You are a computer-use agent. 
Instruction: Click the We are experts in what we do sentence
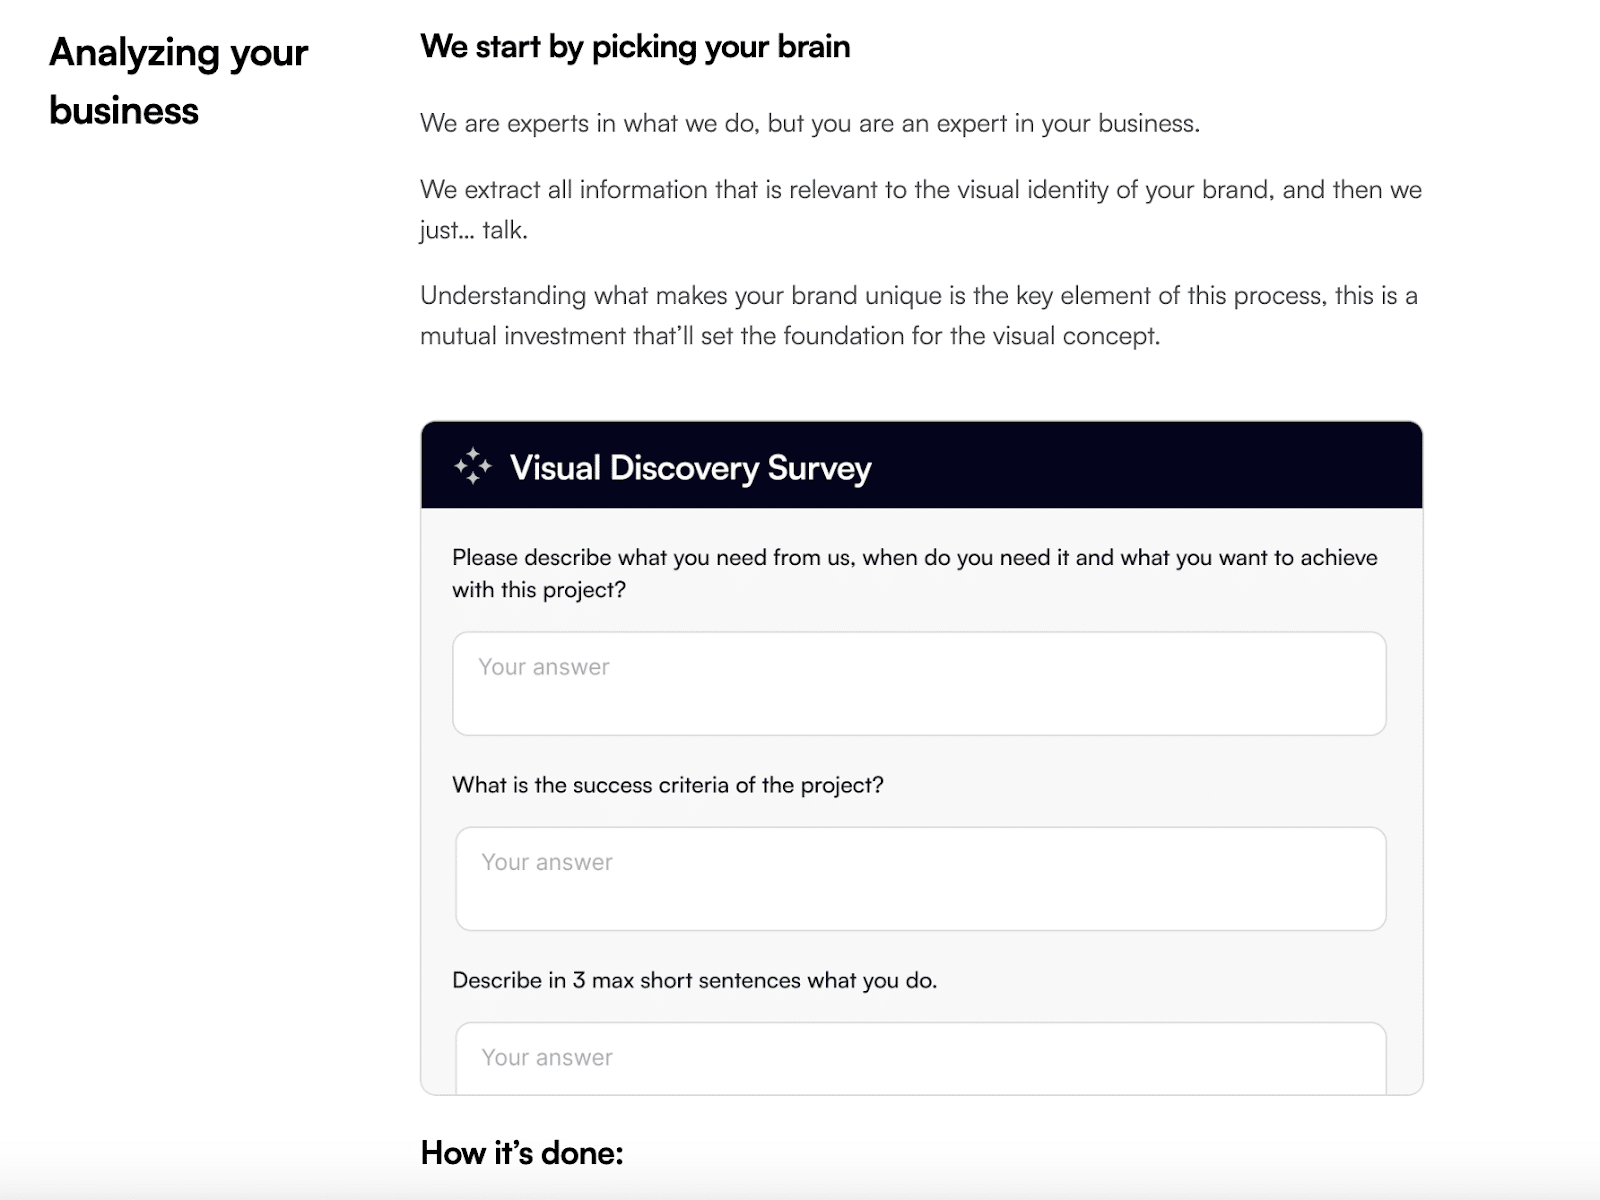pyautogui.click(x=810, y=123)
